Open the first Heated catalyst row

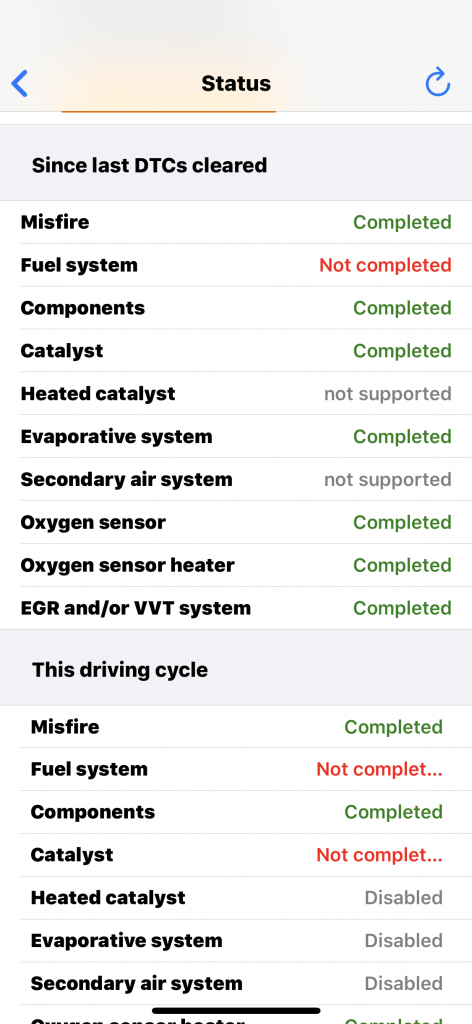(x=236, y=394)
